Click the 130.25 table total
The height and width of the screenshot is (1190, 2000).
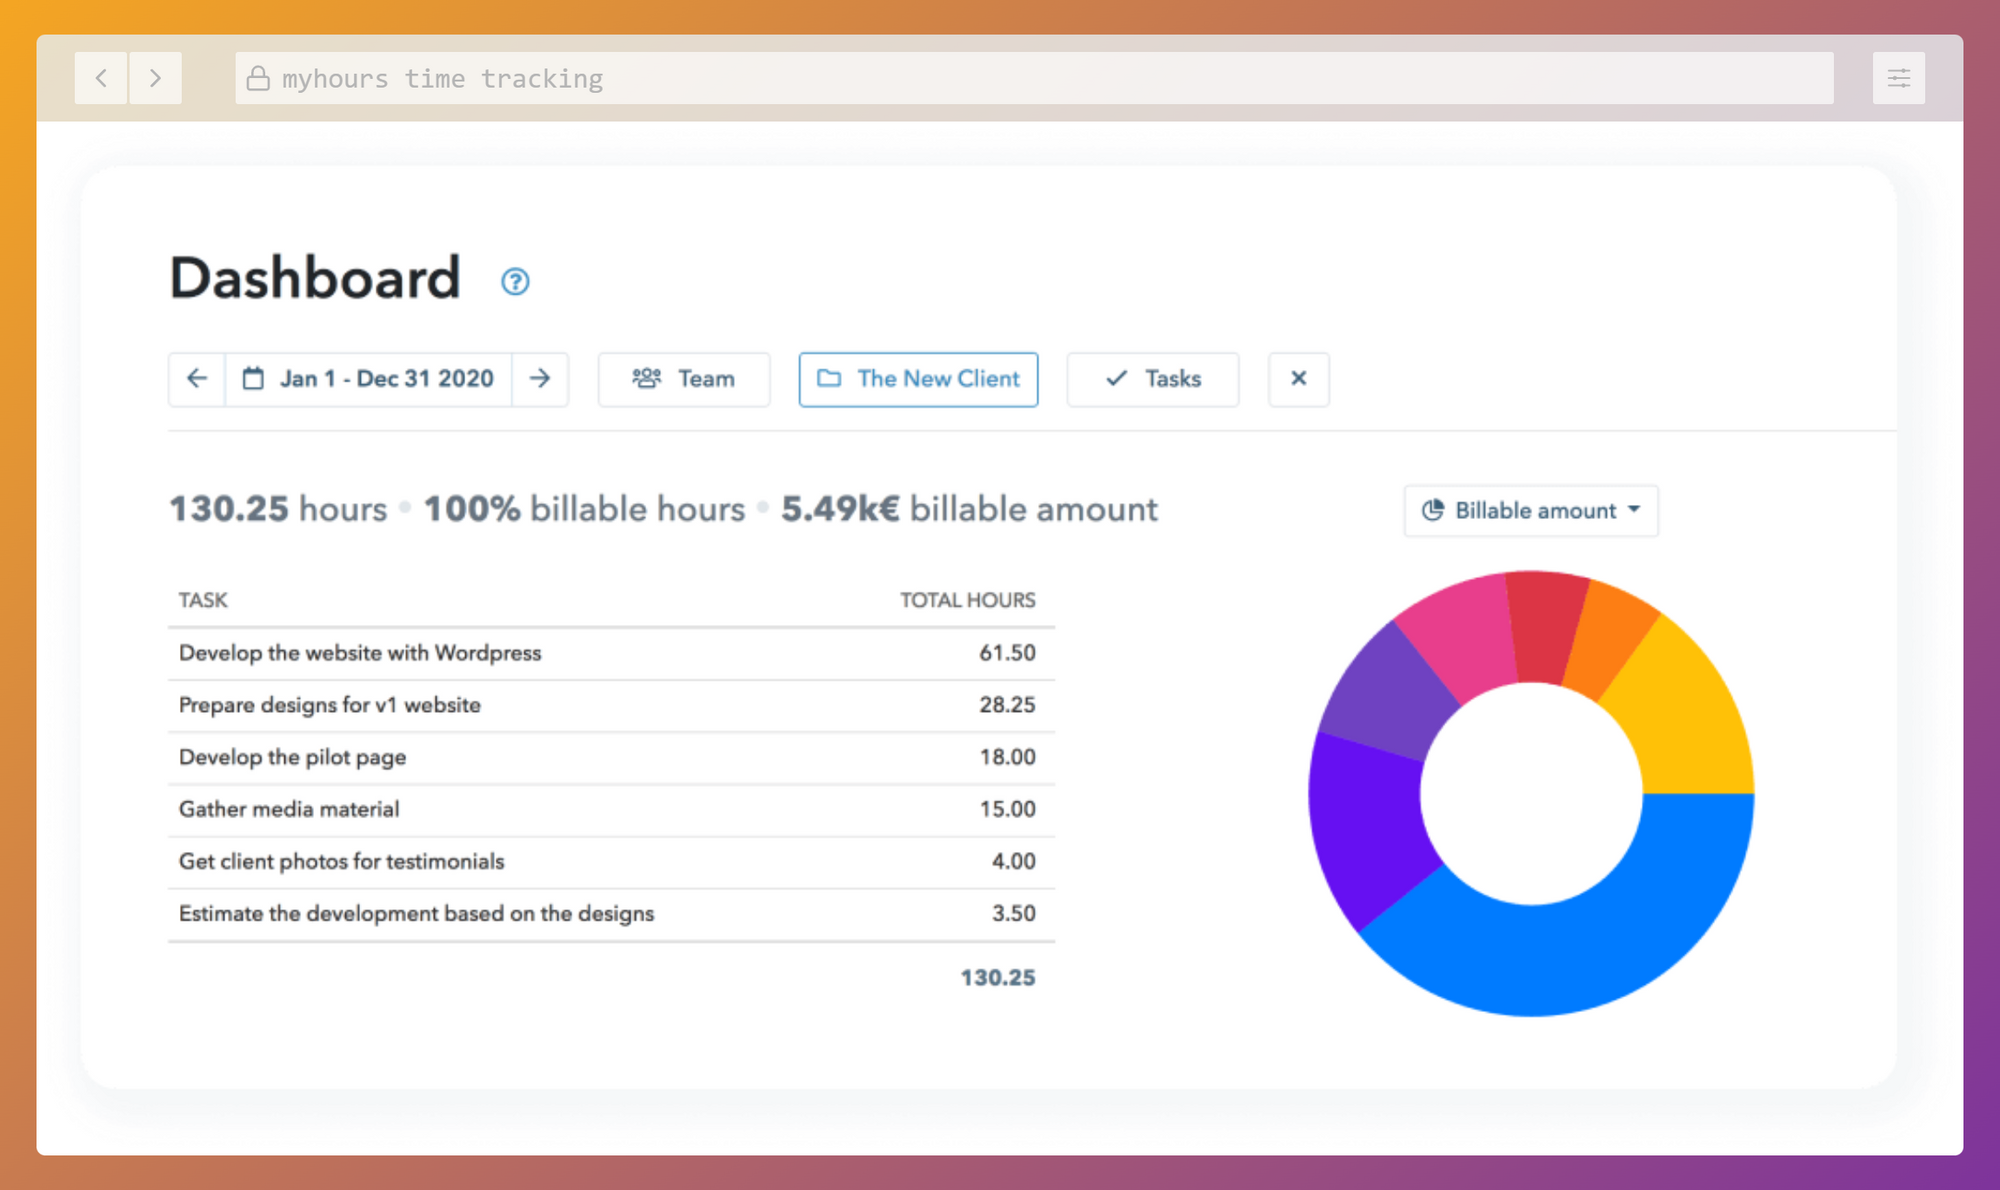pos(998,978)
